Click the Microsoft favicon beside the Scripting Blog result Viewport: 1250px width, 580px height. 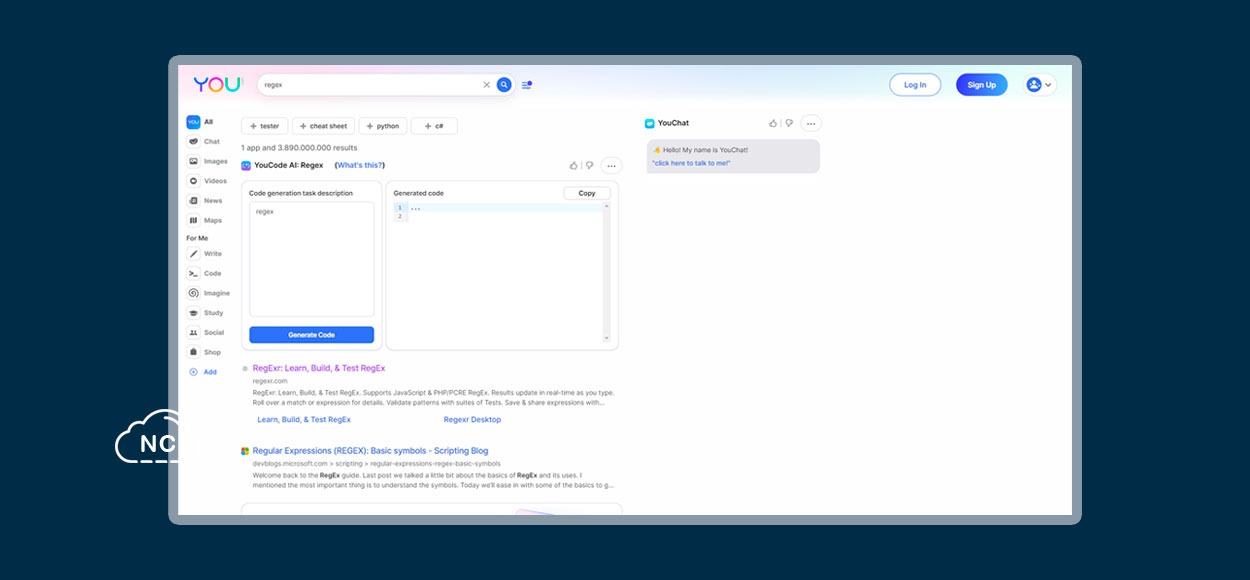pyautogui.click(x=245, y=451)
